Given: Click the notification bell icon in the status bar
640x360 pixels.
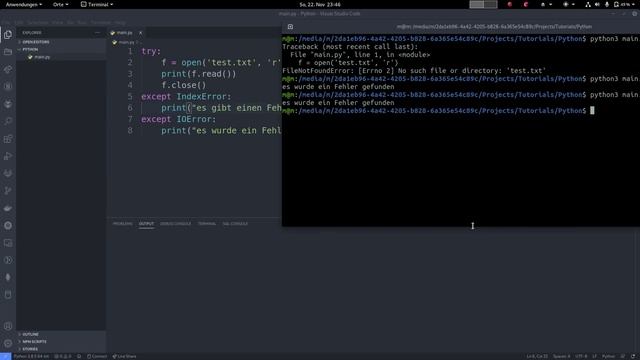Looking at the screenshot, I should pyautogui.click(x=633, y=356).
